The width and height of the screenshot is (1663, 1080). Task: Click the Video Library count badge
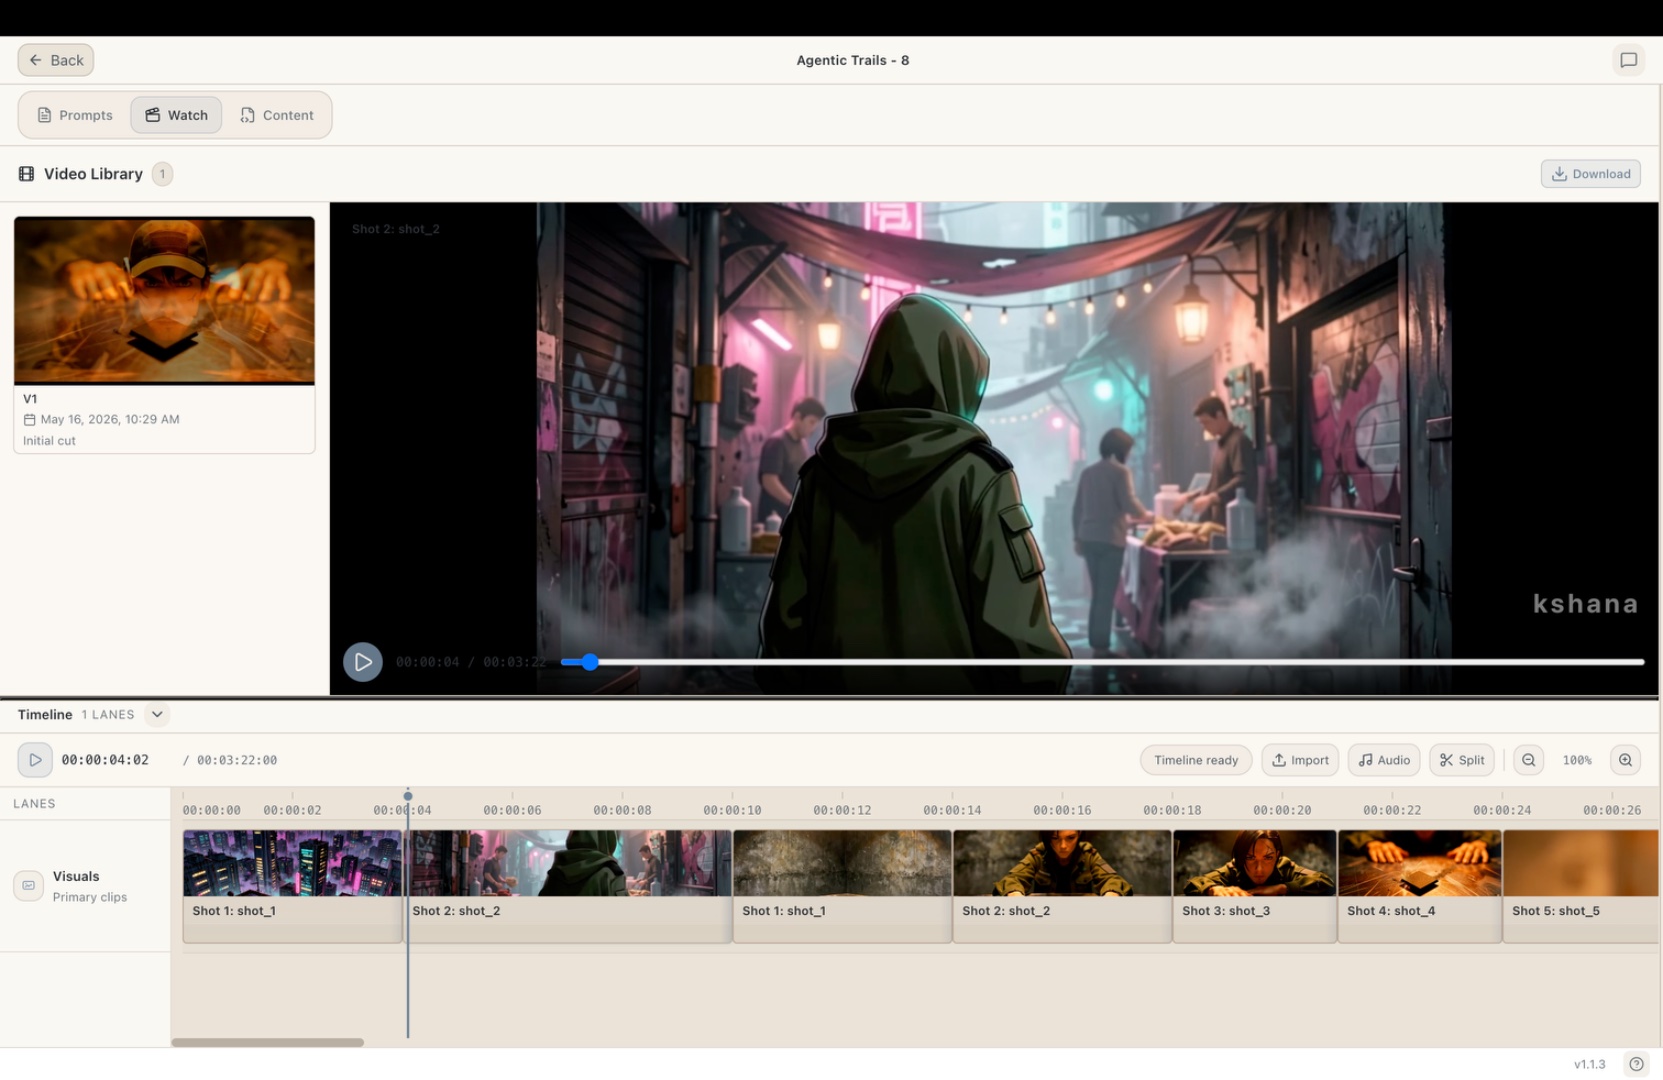click(x=162, y=174)
